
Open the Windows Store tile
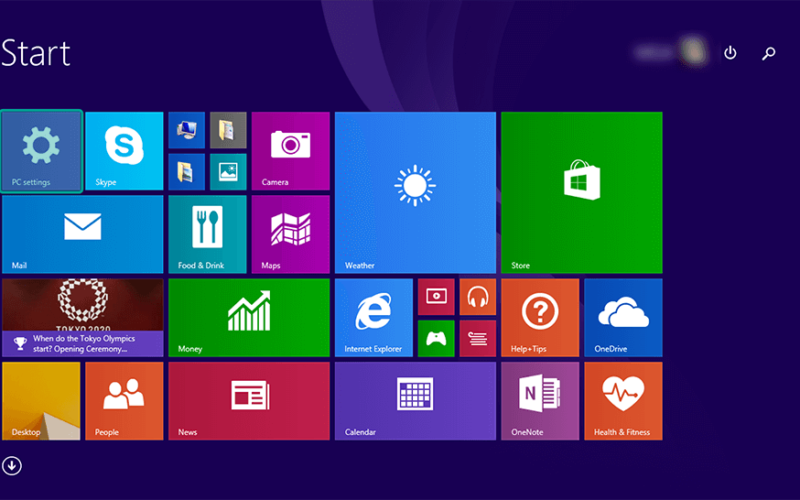(582, 193)
